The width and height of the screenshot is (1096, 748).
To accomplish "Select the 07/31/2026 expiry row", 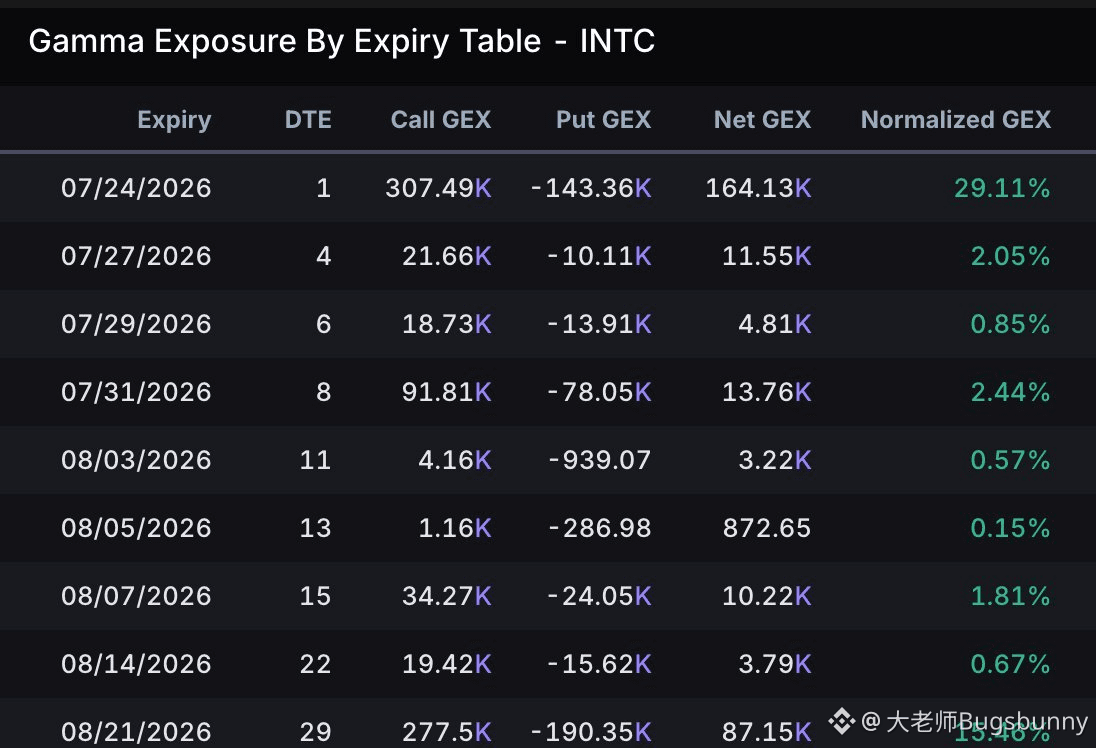I will pos(548,392).
